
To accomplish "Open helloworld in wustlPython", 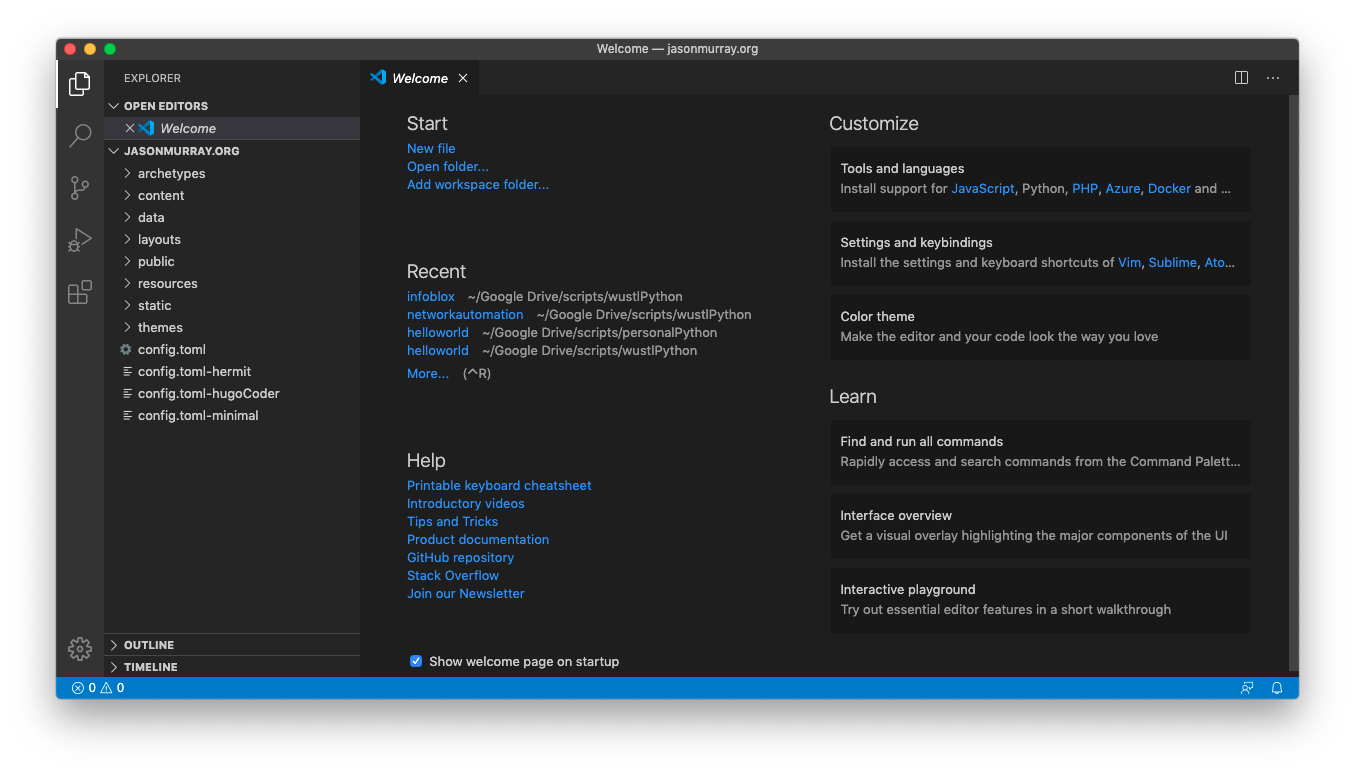I will pyautogui.click(x=438, y=350).
